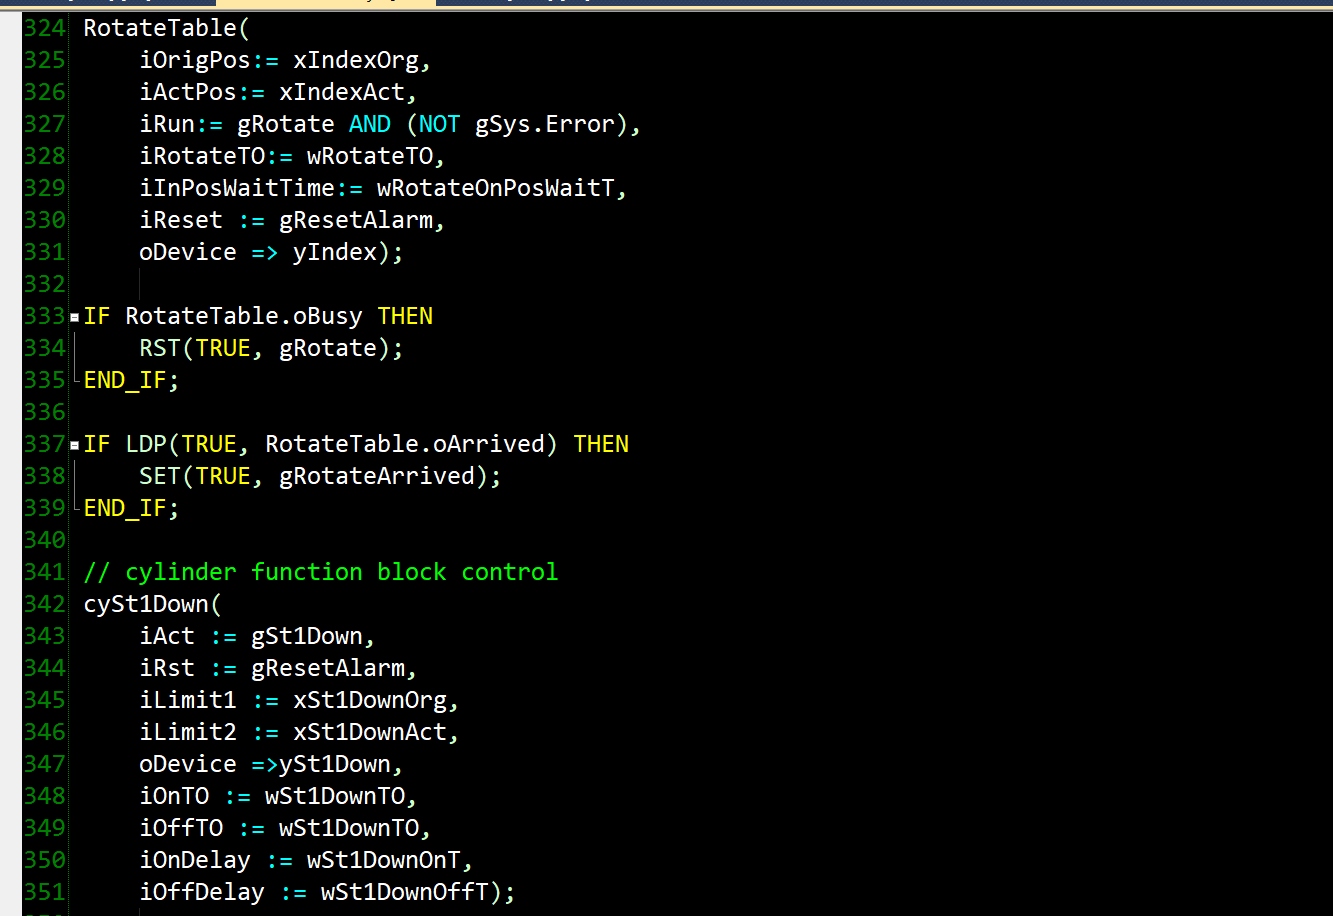This screenshot has width=1333, height=916.
Task: Select line number 336 in the gutter
Action: 44,412
